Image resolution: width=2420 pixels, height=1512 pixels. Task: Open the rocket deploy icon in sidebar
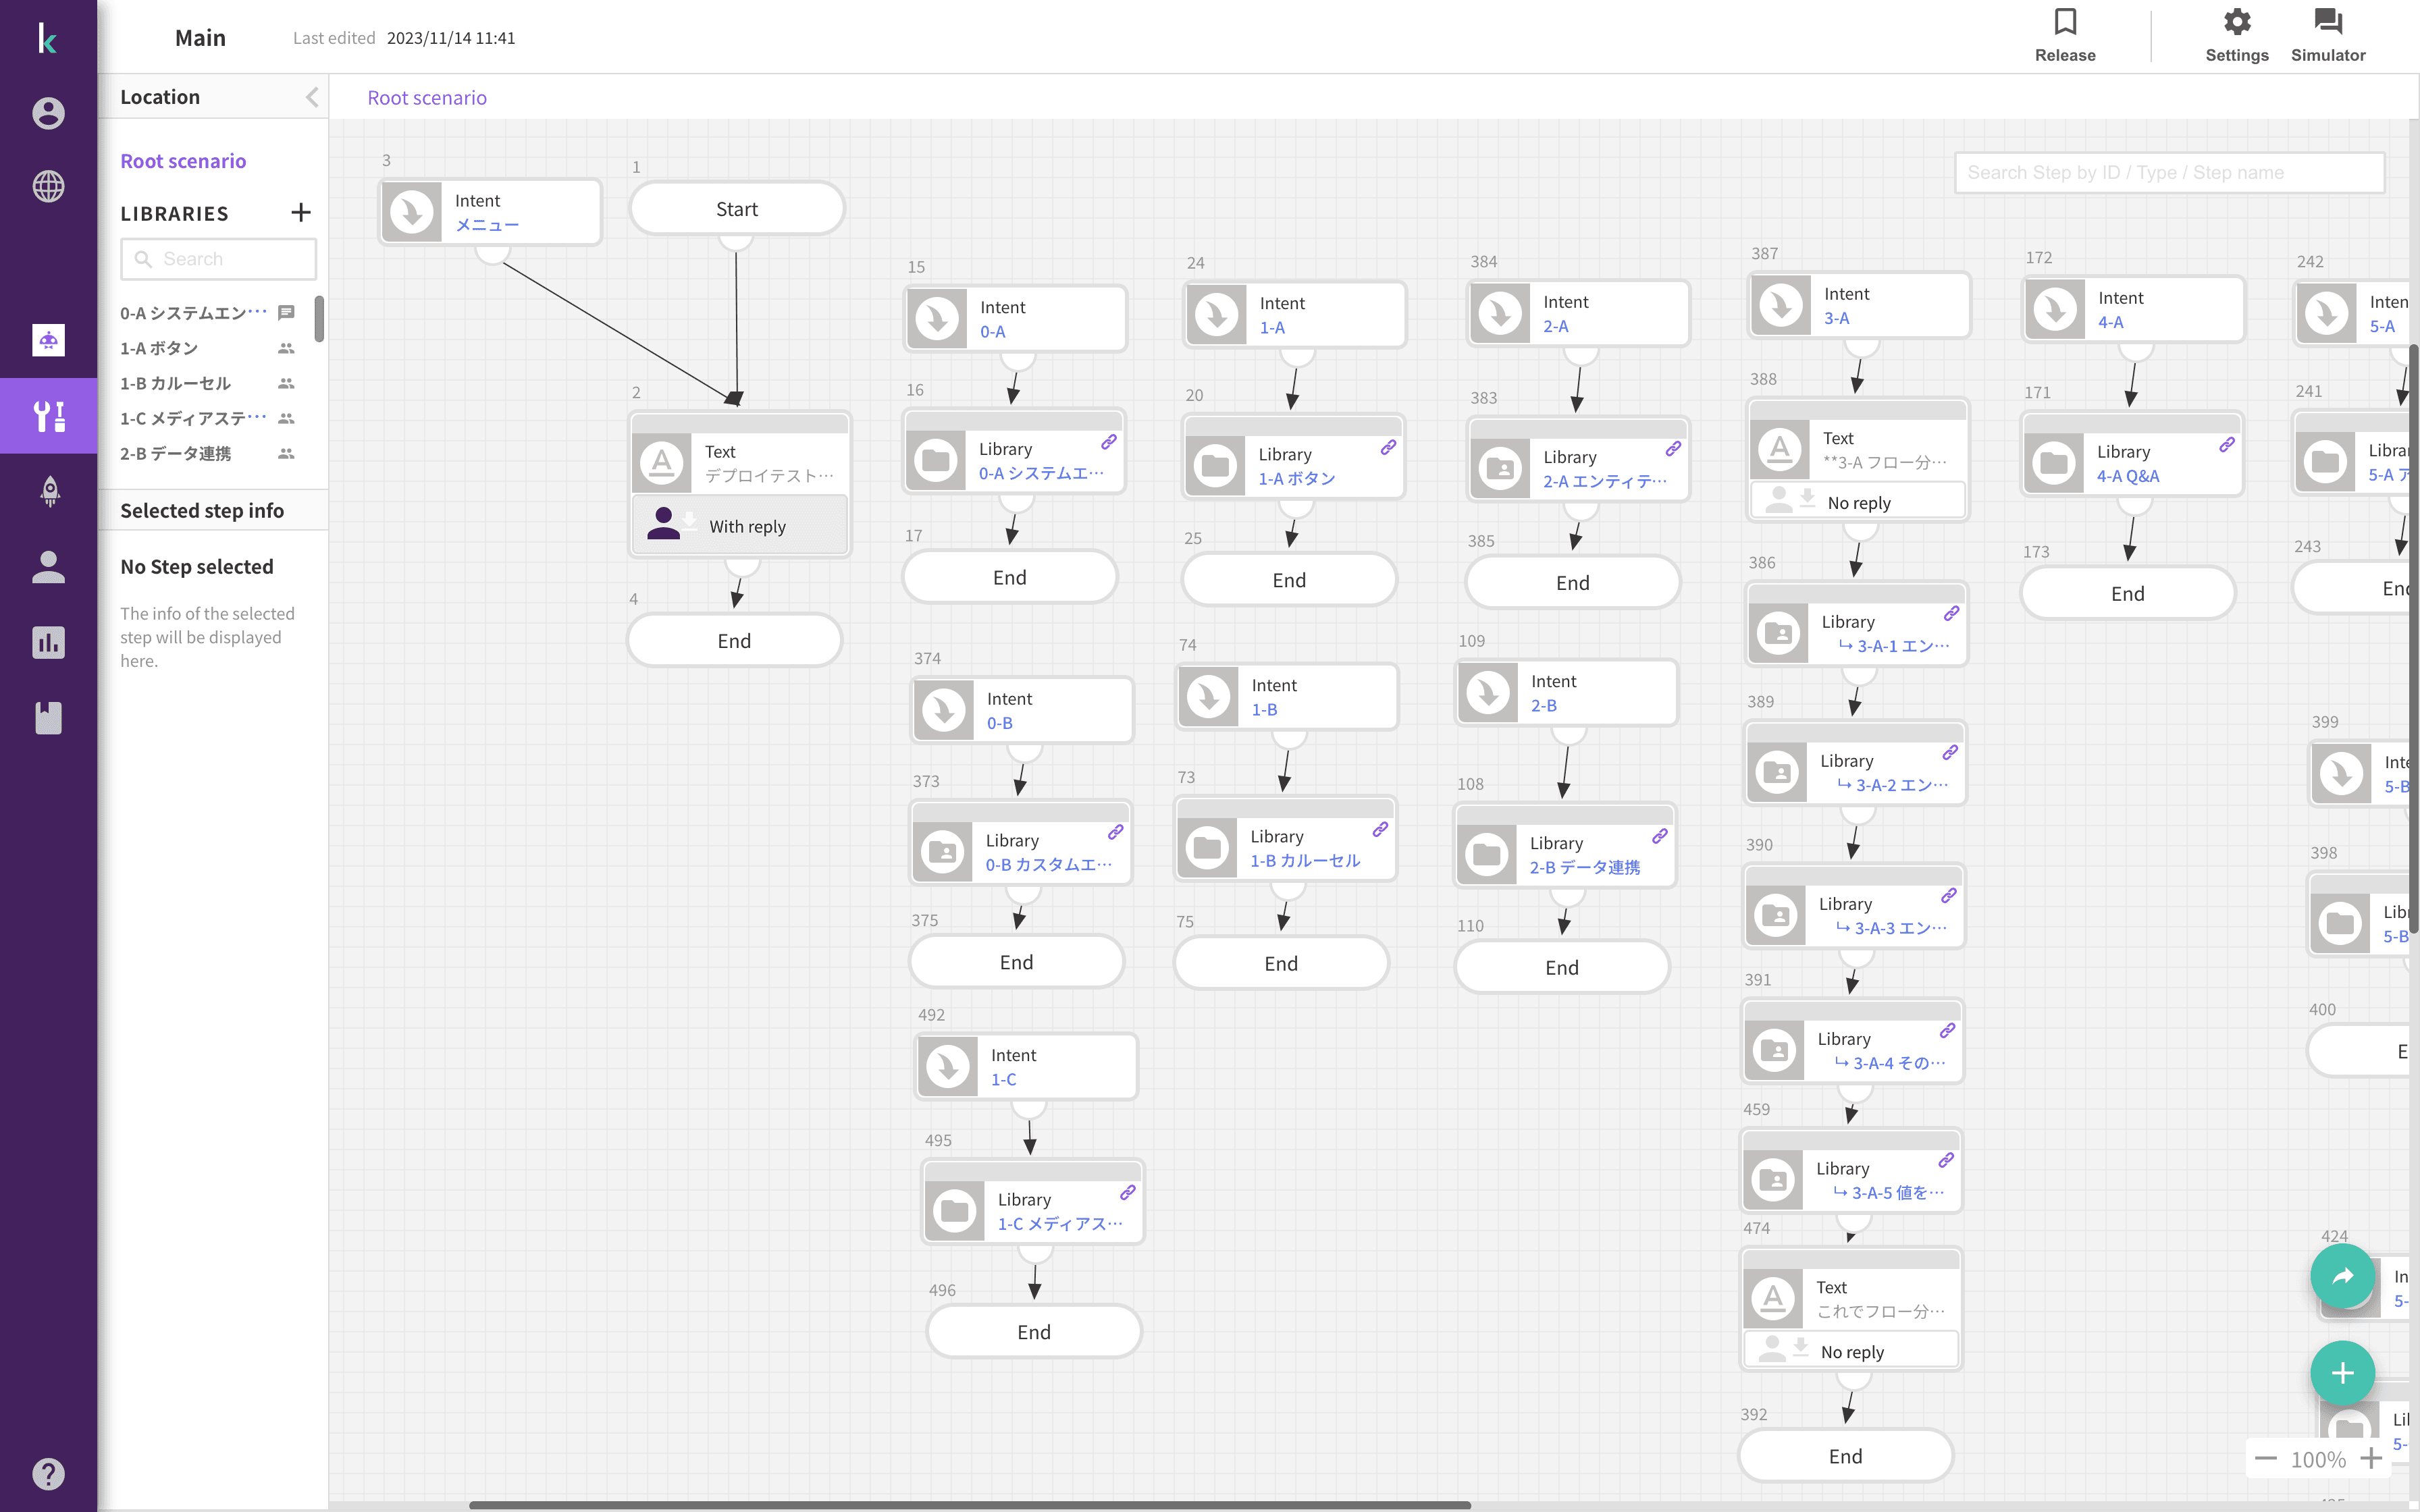point(48,491)
